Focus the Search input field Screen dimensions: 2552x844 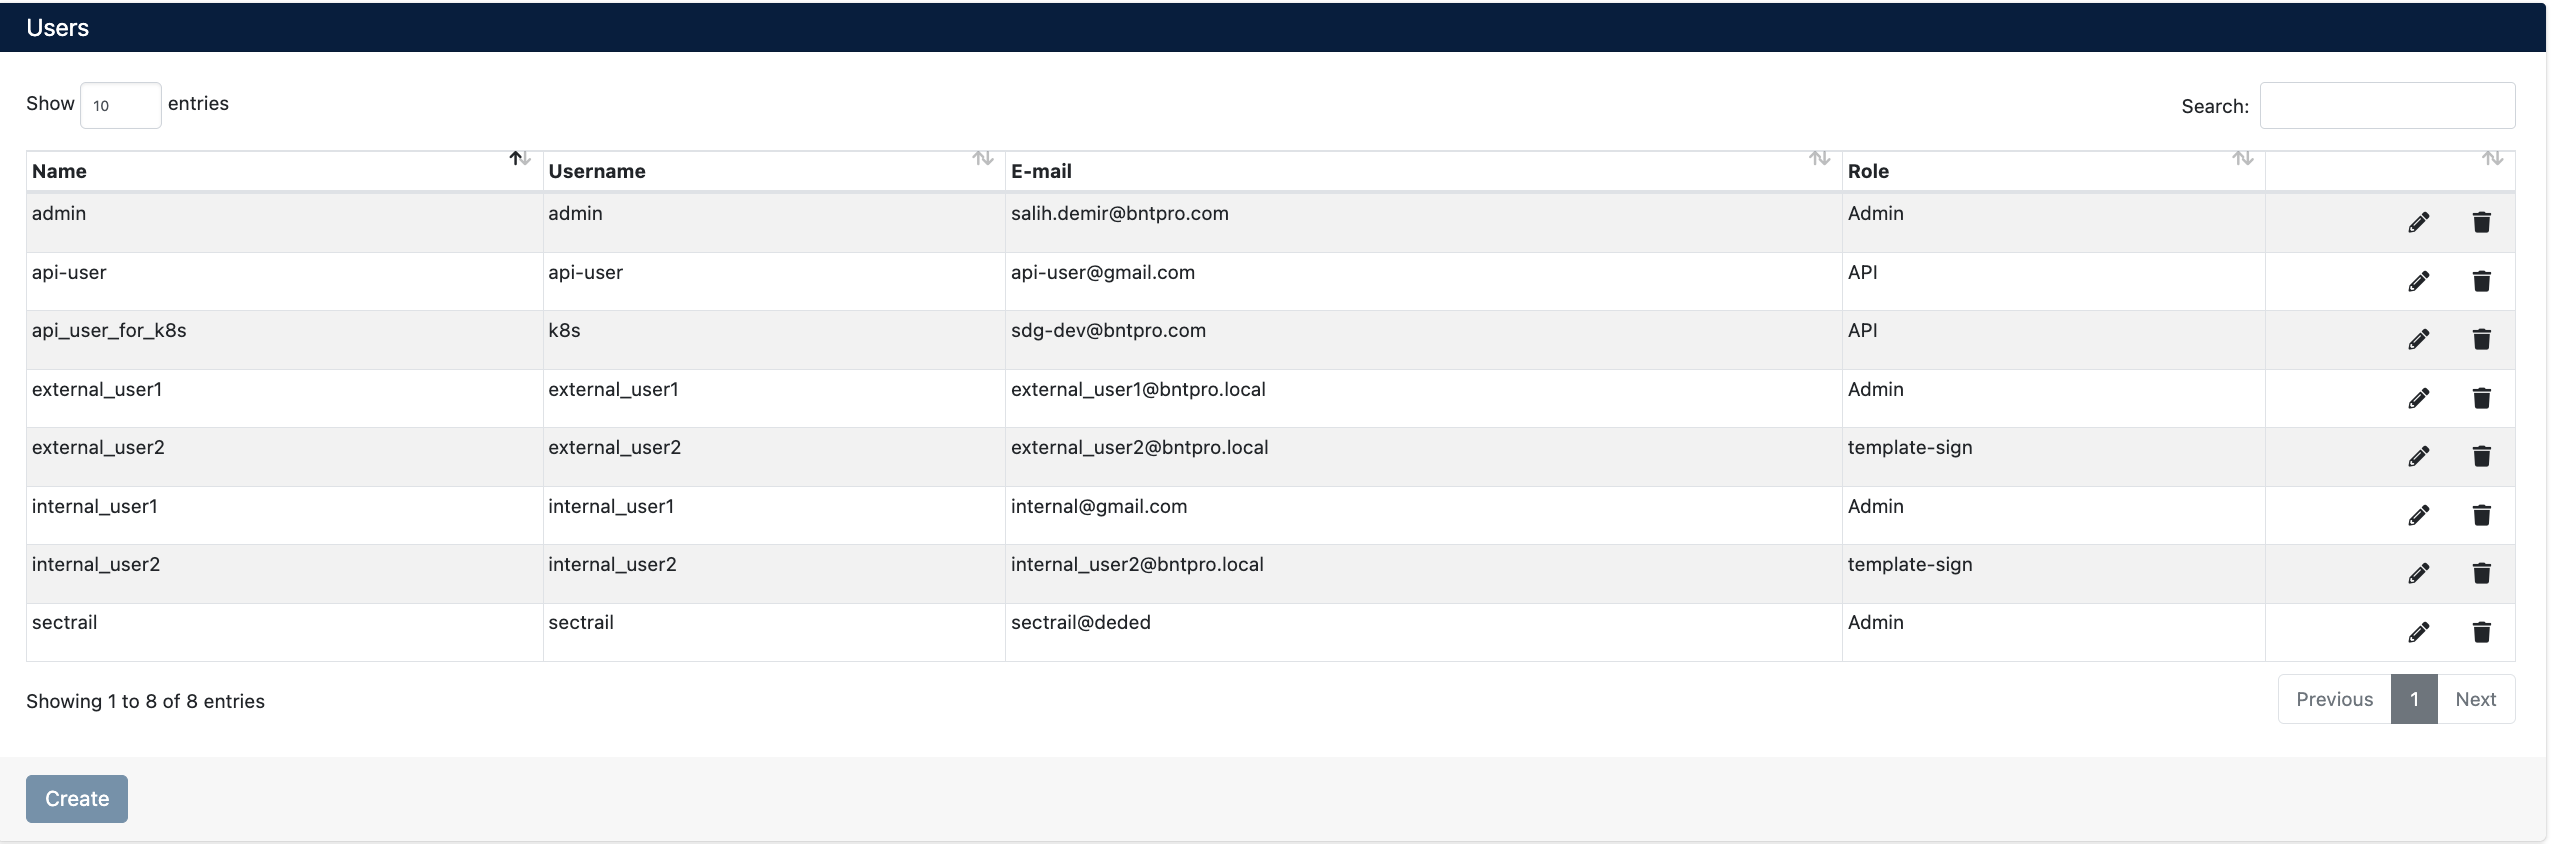tap(2386, 106)
